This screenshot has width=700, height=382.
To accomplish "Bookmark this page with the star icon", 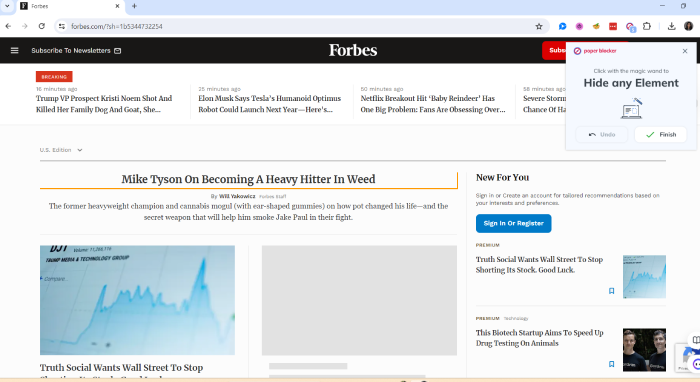I will click(539, 26).
